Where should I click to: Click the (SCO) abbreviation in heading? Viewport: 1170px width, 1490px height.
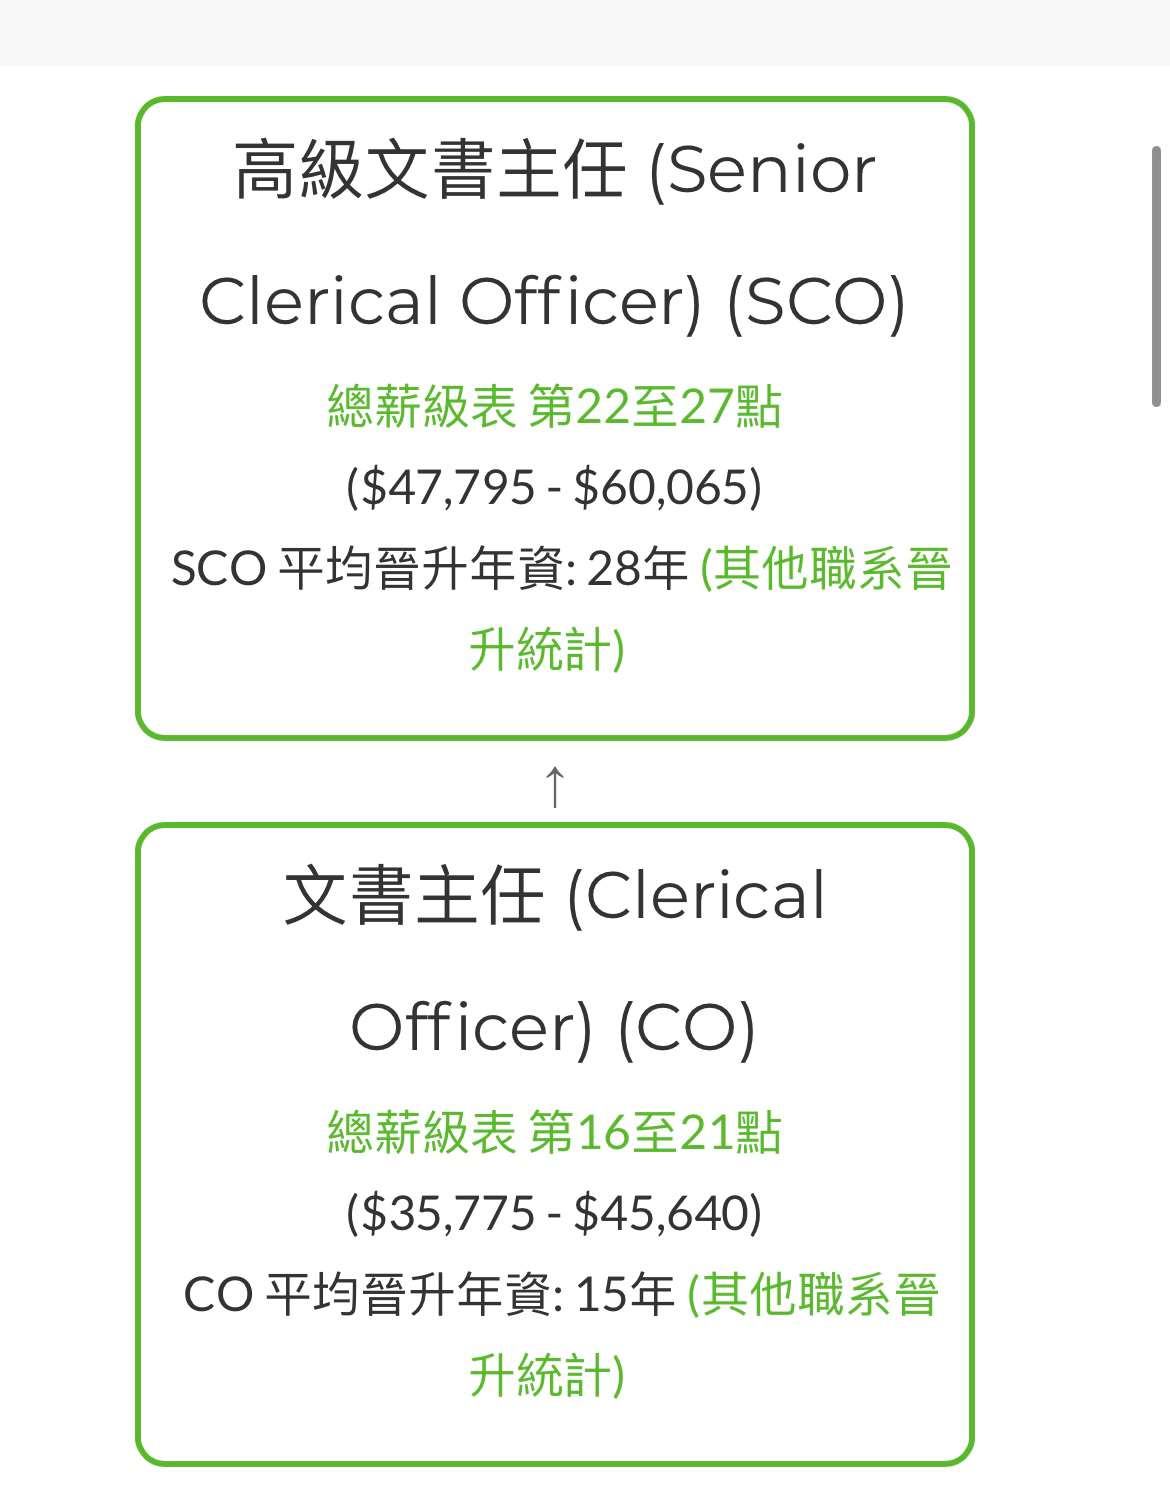pyautogui.click(x=816, y=303)
